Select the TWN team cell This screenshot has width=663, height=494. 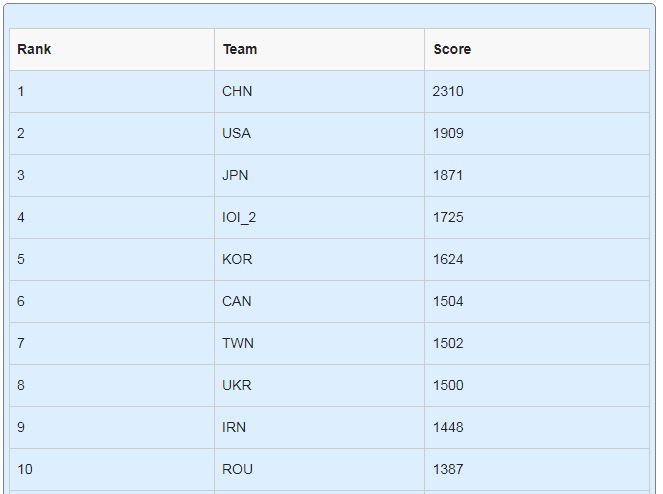(319, 343)
